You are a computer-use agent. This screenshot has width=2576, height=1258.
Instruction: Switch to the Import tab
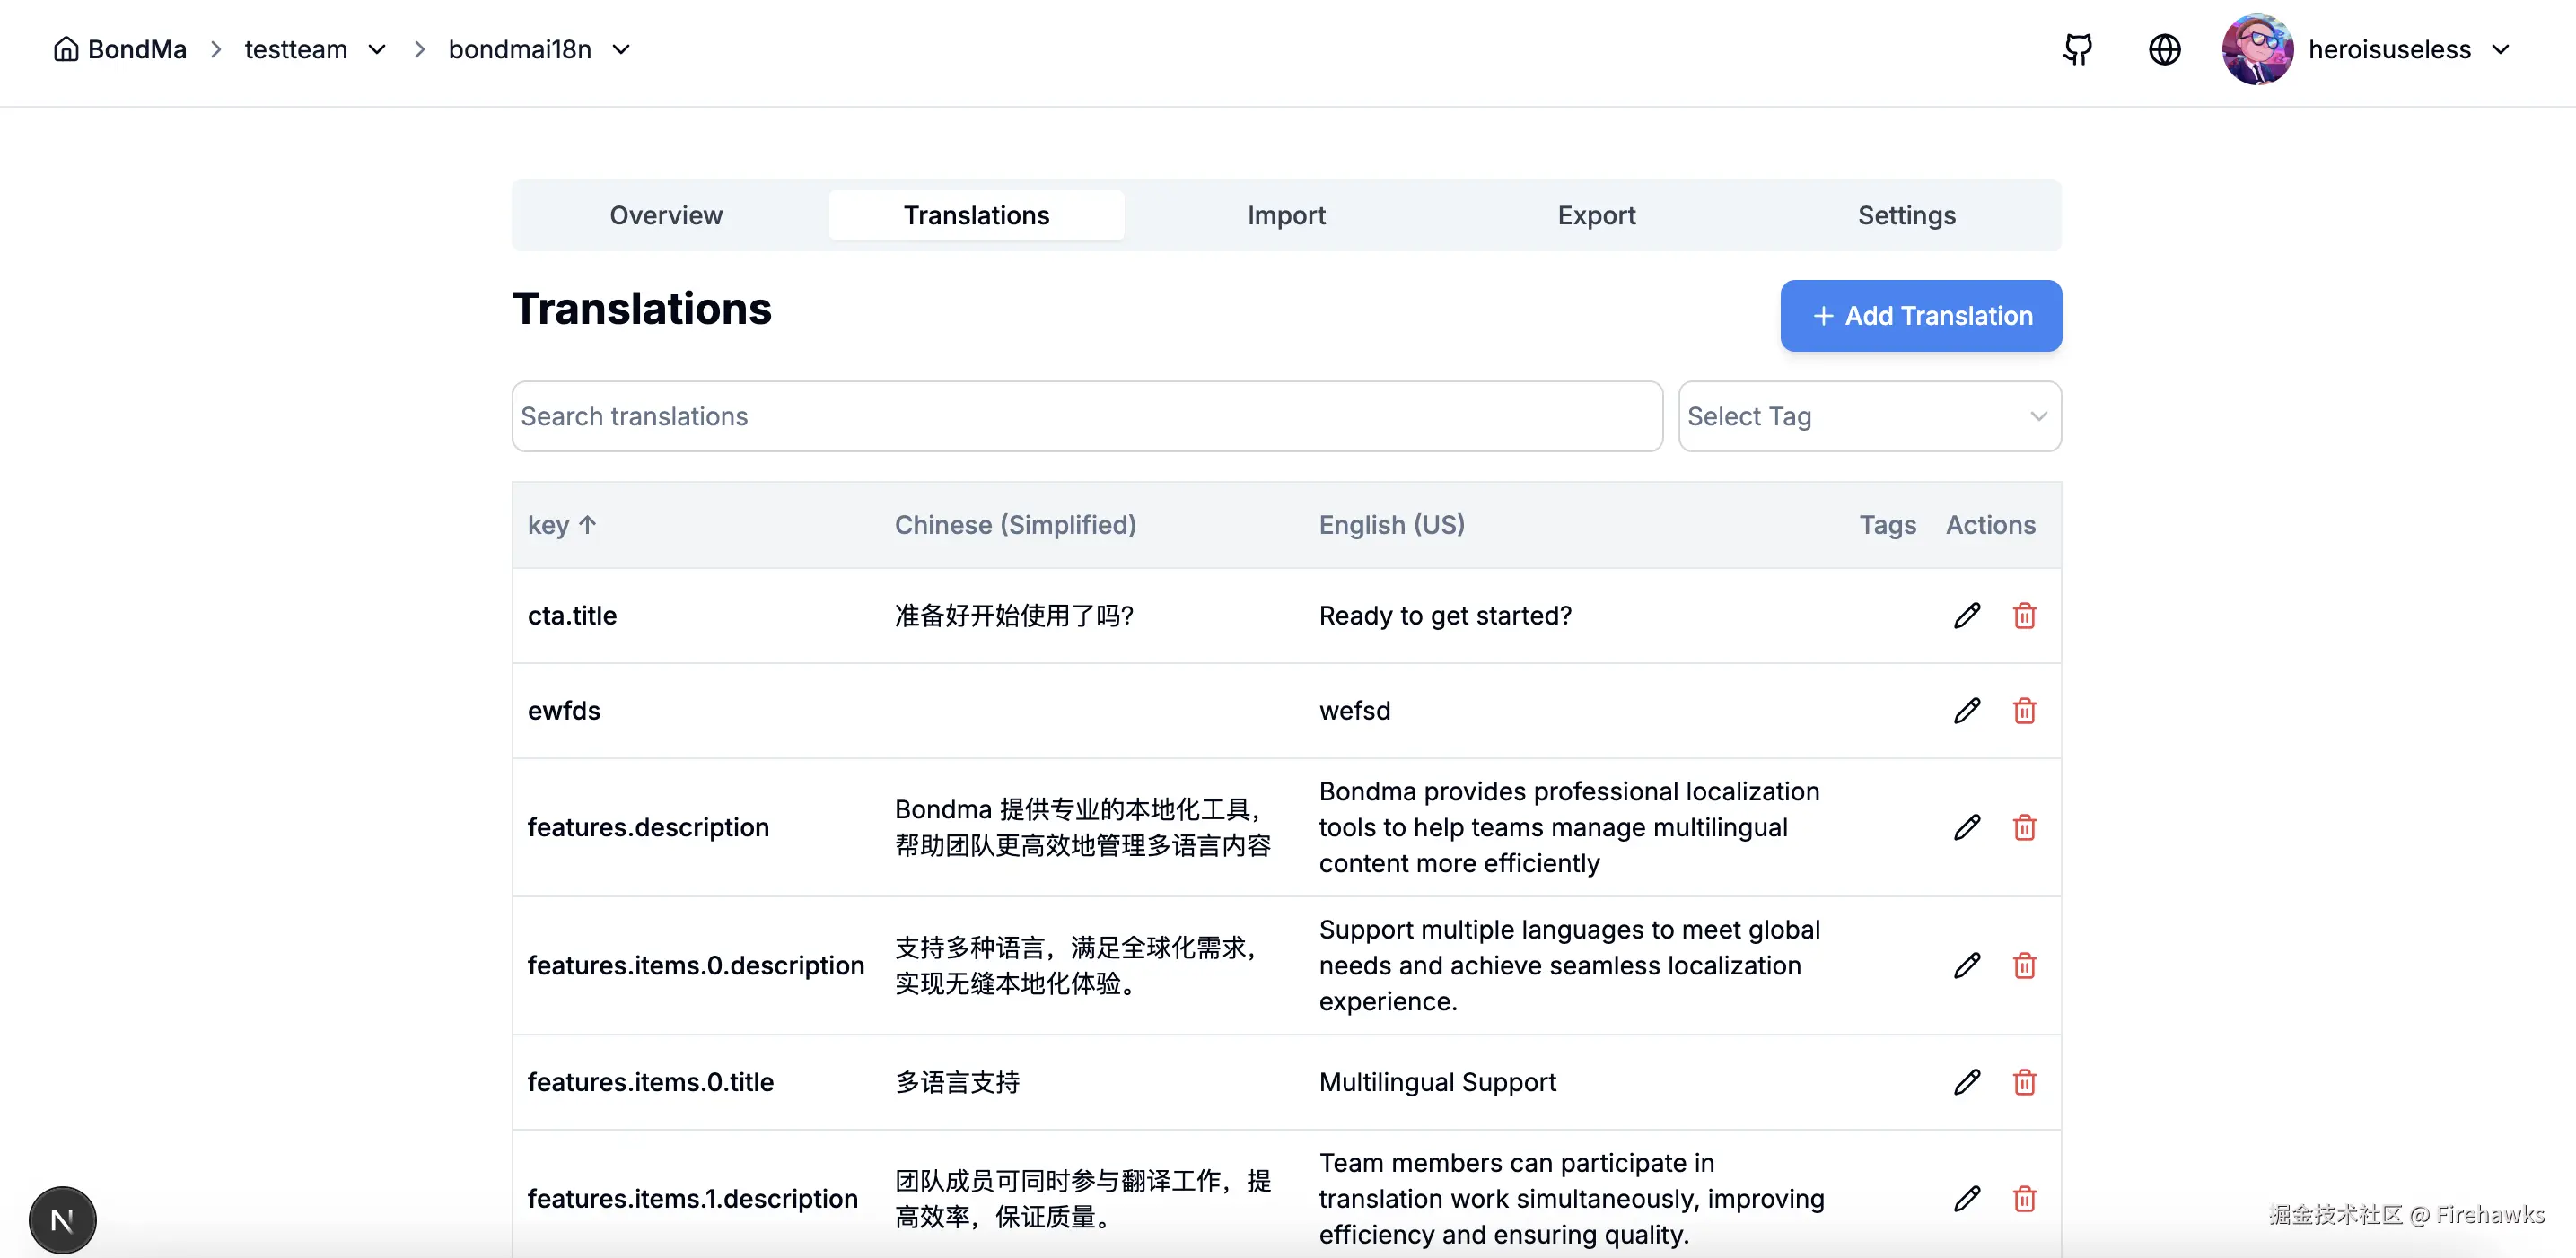[1286, 215]
